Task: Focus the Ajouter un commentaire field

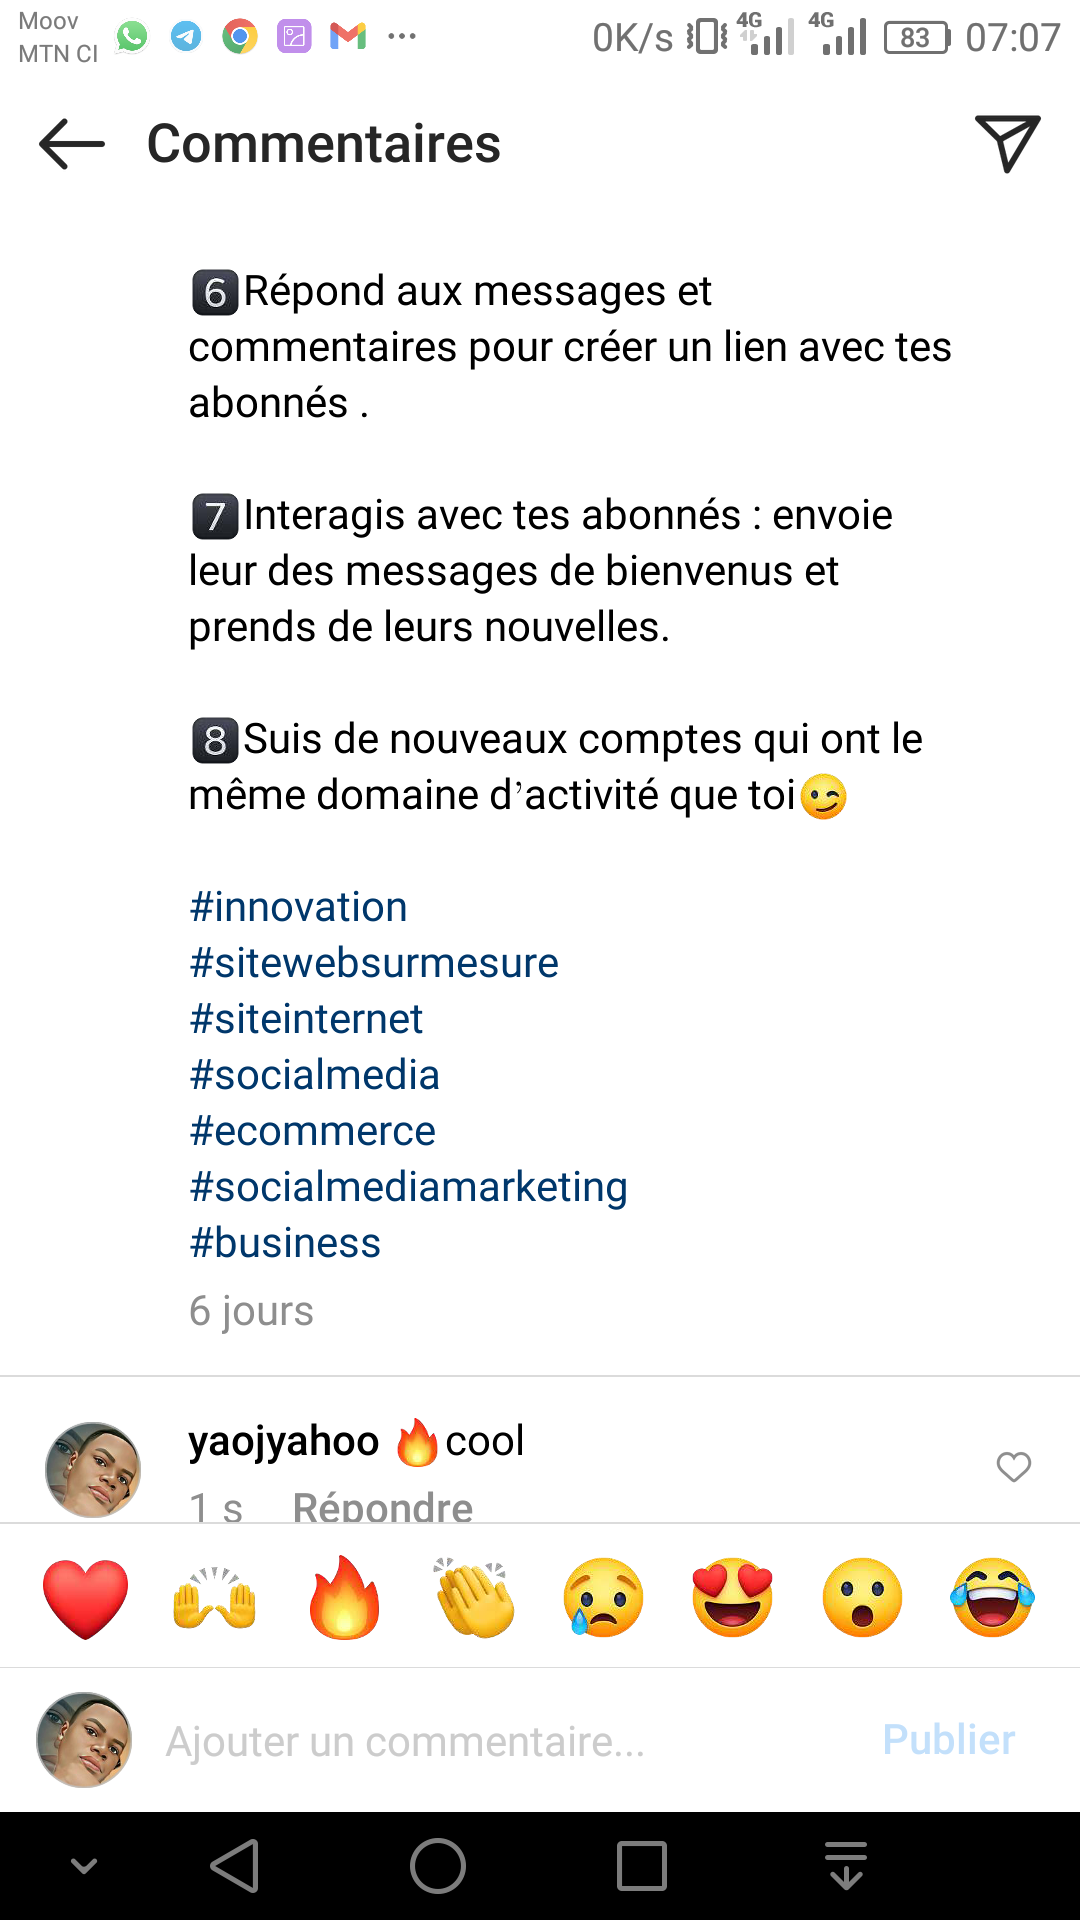Action: pyautogui.click(x=500, y=1741)
